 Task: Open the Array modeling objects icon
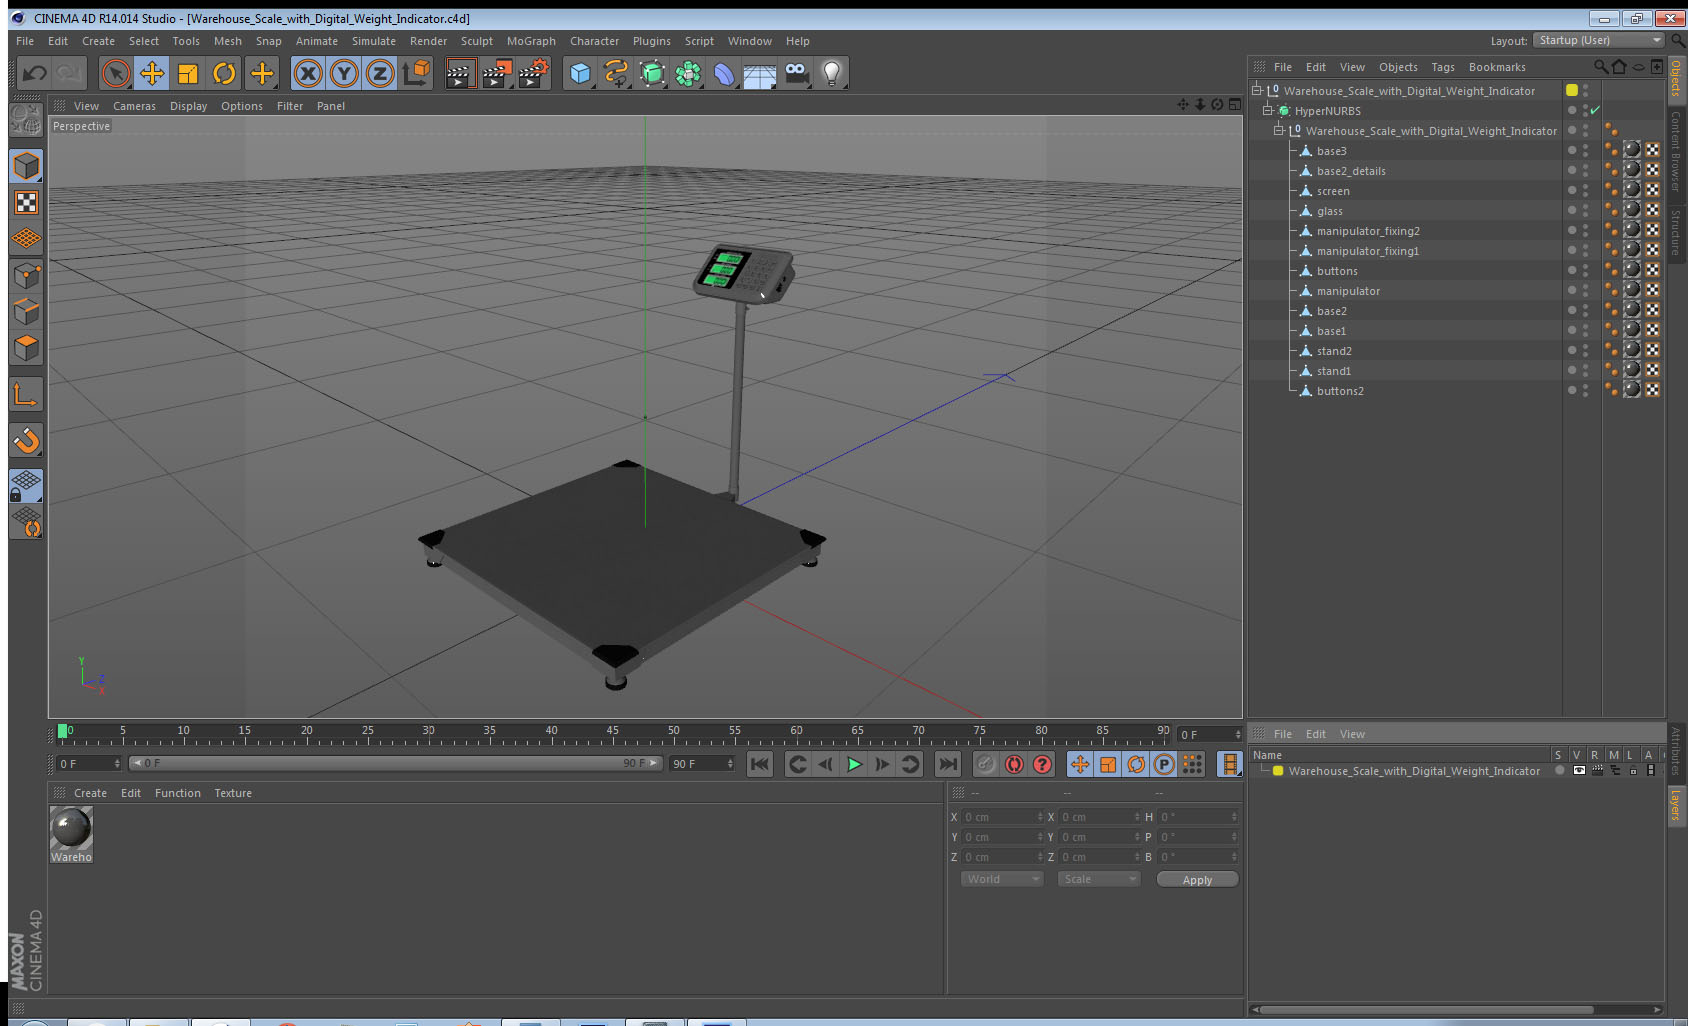688,73
